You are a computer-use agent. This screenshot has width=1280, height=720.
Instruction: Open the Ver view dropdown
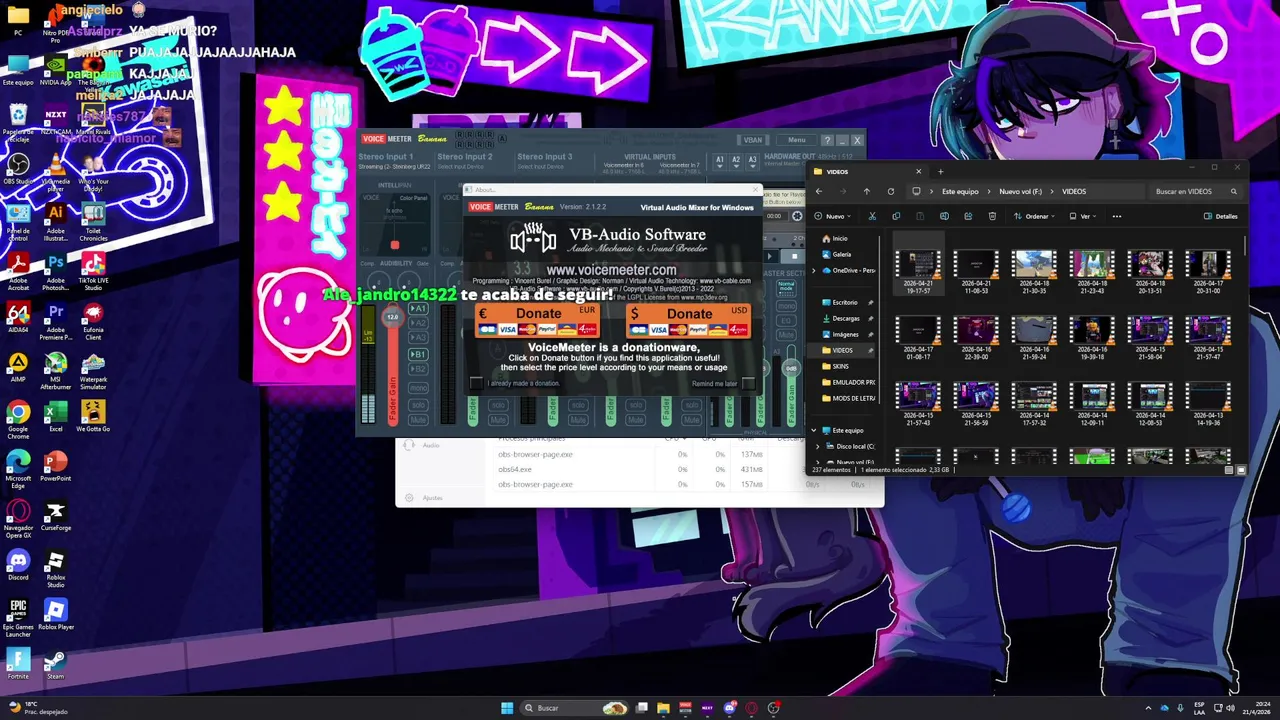1083,216
